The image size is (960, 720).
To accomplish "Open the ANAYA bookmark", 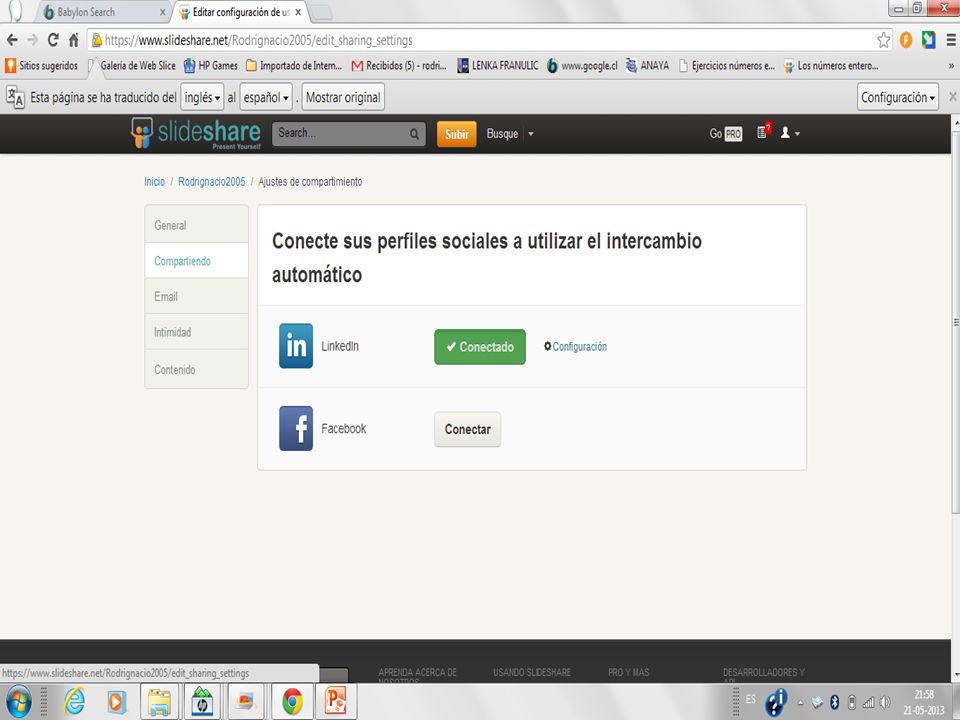I will click(x=647, y=66).
